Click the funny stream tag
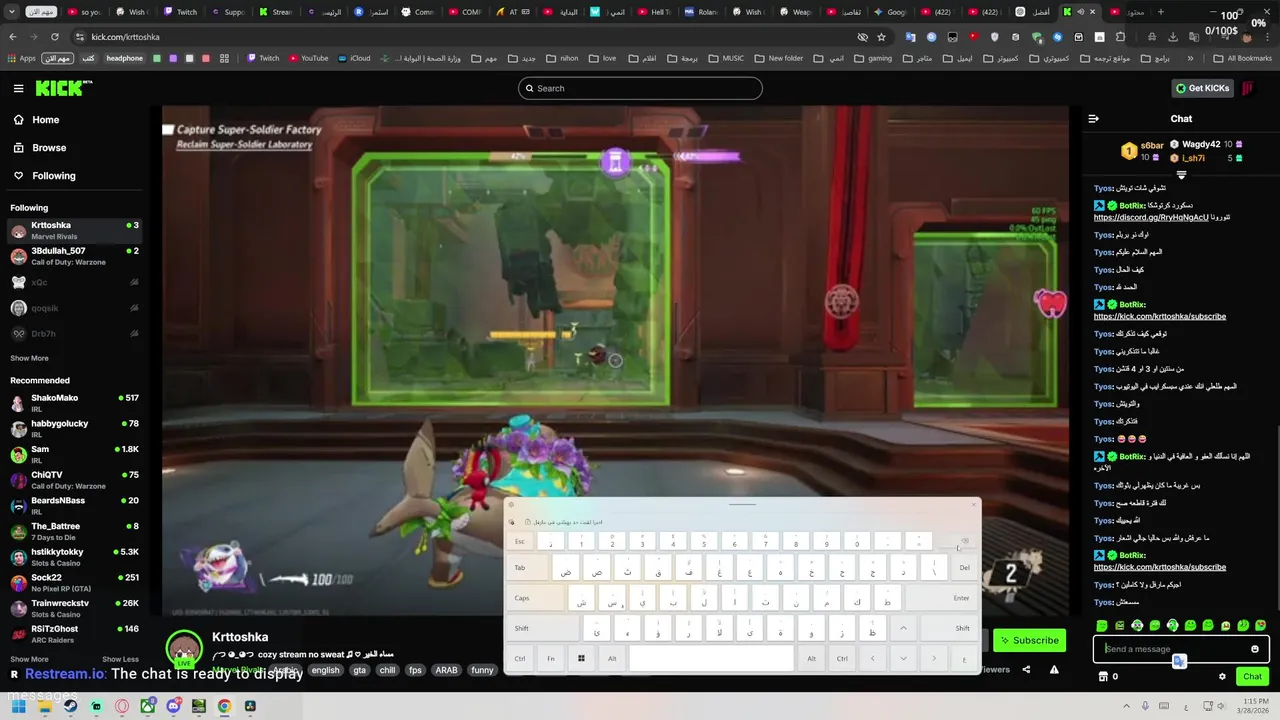Image resolution: width=1280 pixels, height=720 pixels. (482, 670)
